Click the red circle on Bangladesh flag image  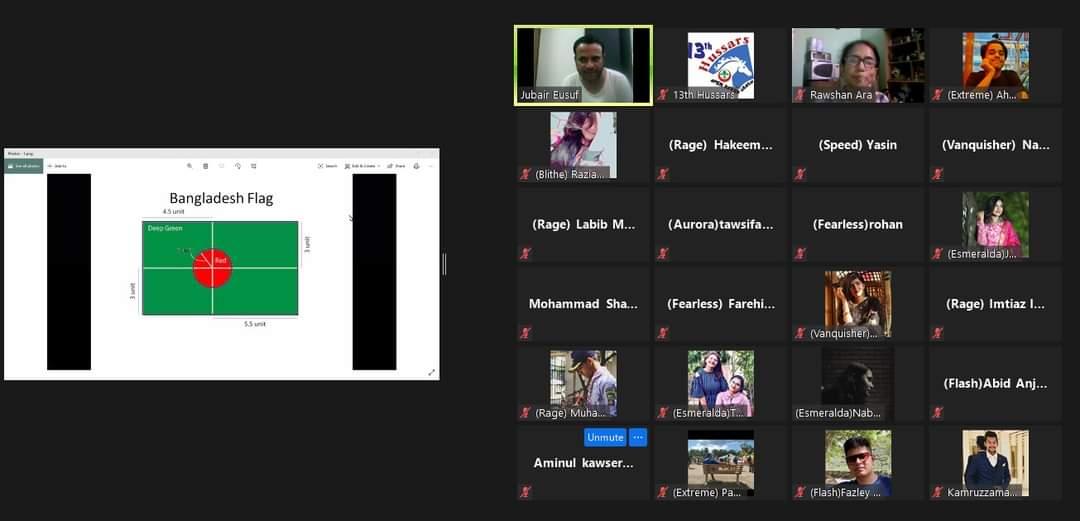[x=212, y=268]
